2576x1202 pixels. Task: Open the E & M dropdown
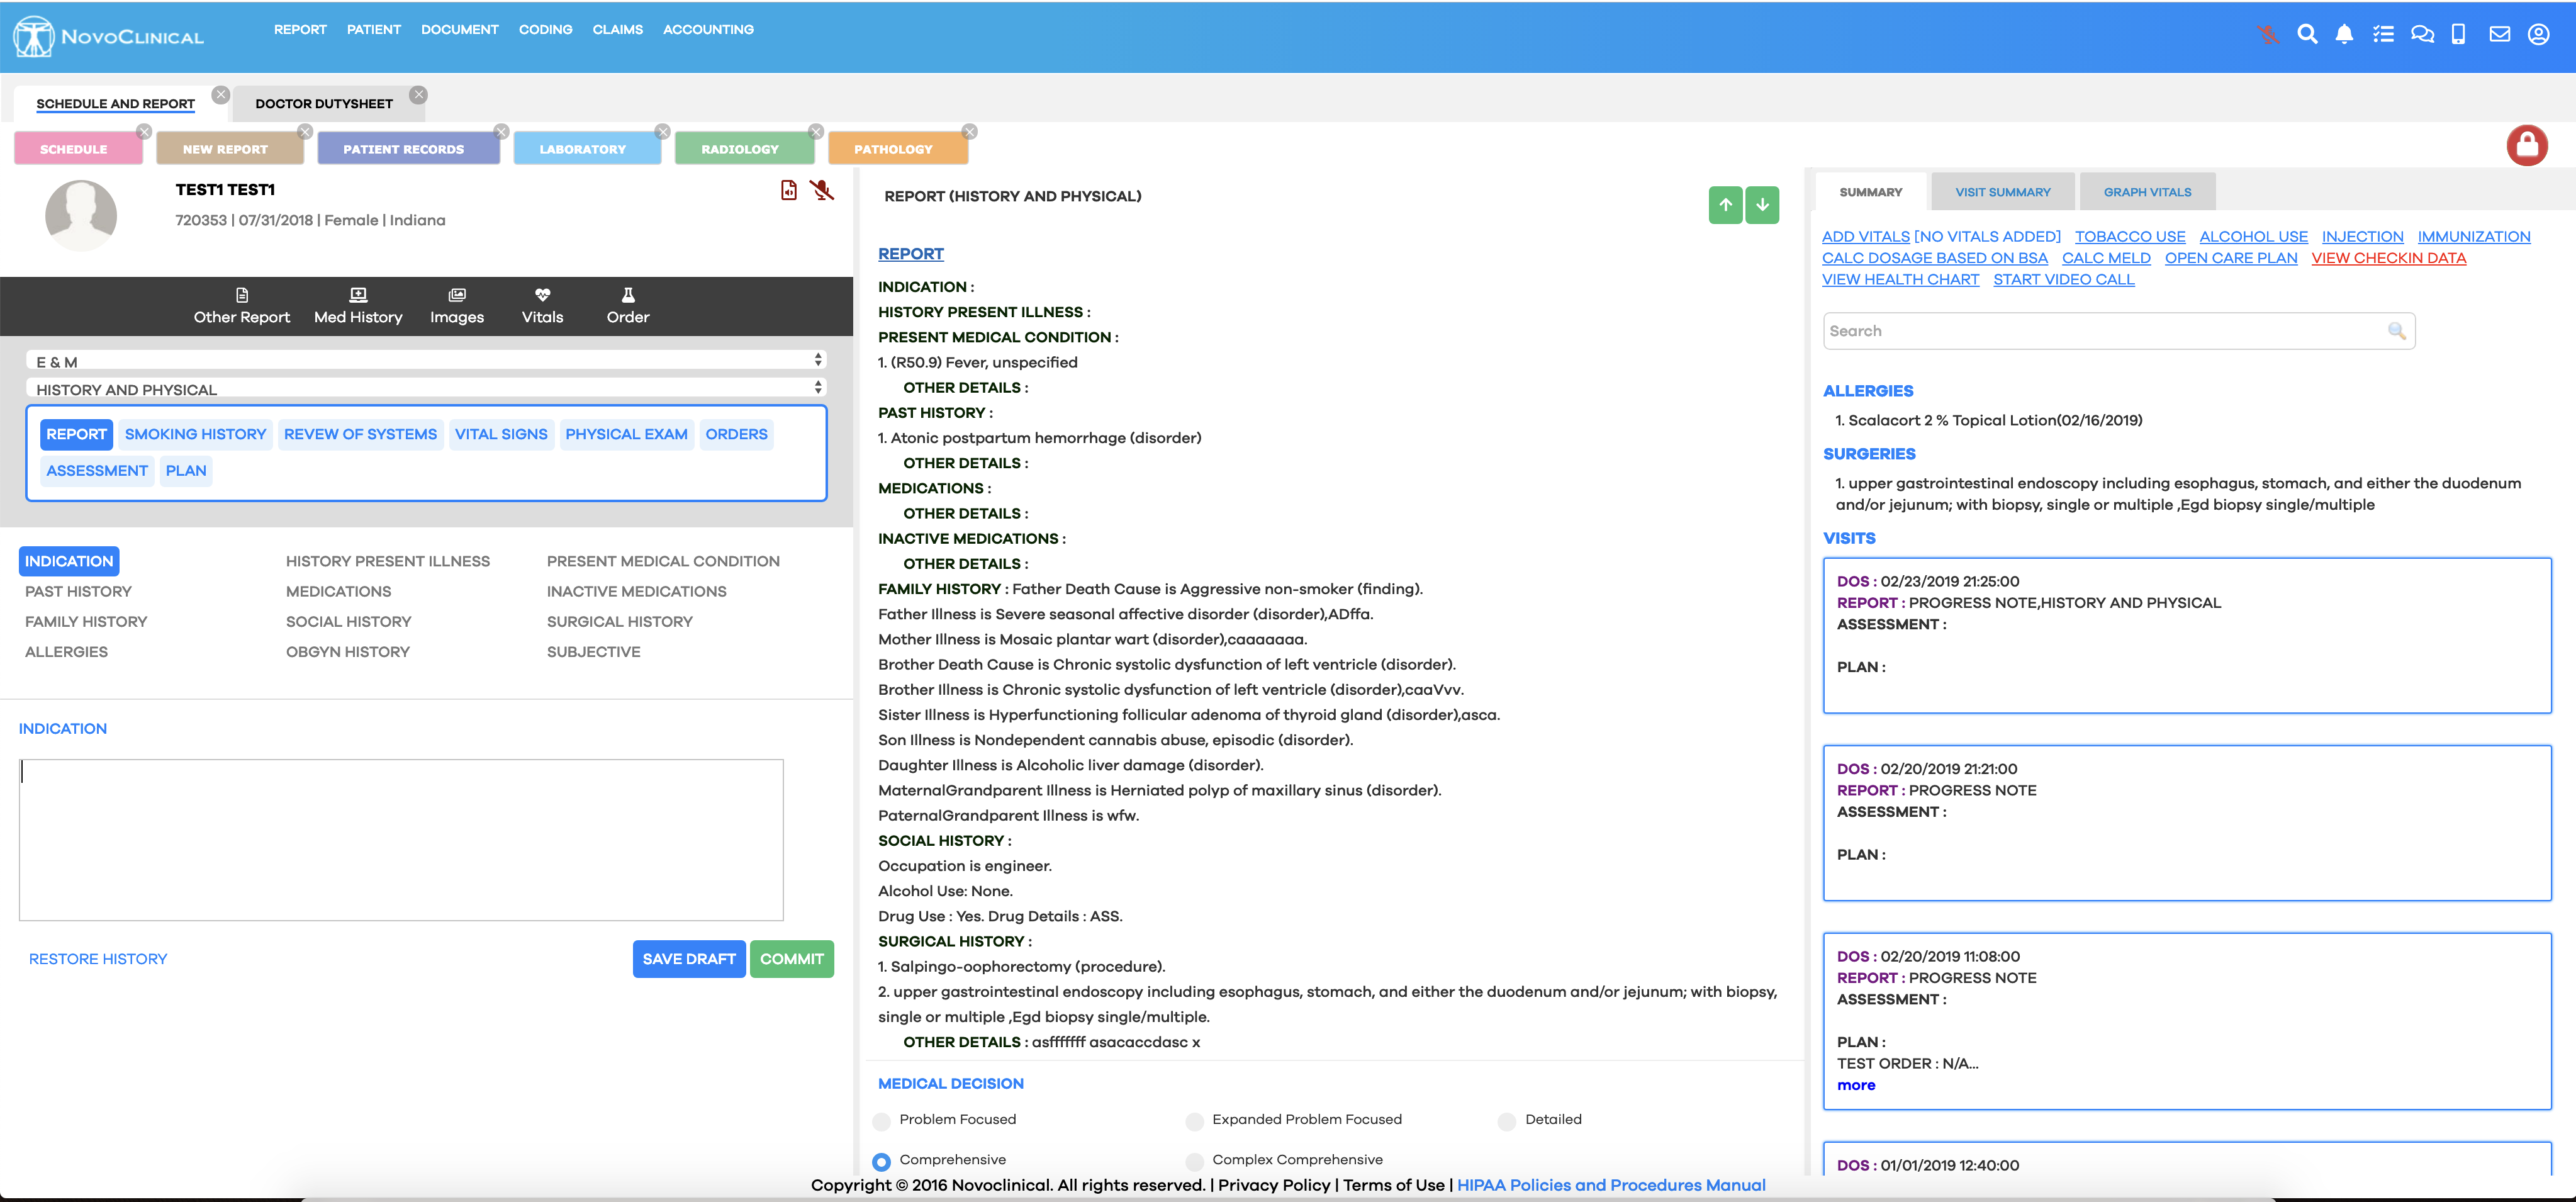426,361
